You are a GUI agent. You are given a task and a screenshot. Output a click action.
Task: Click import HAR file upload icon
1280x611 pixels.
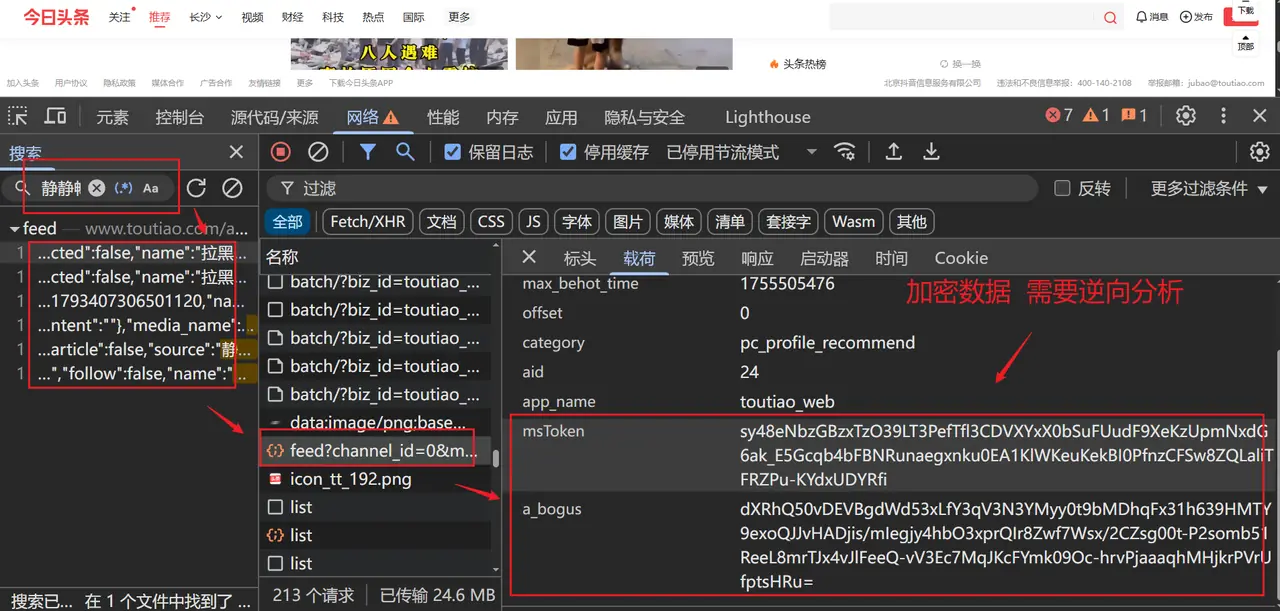point(894,152)
